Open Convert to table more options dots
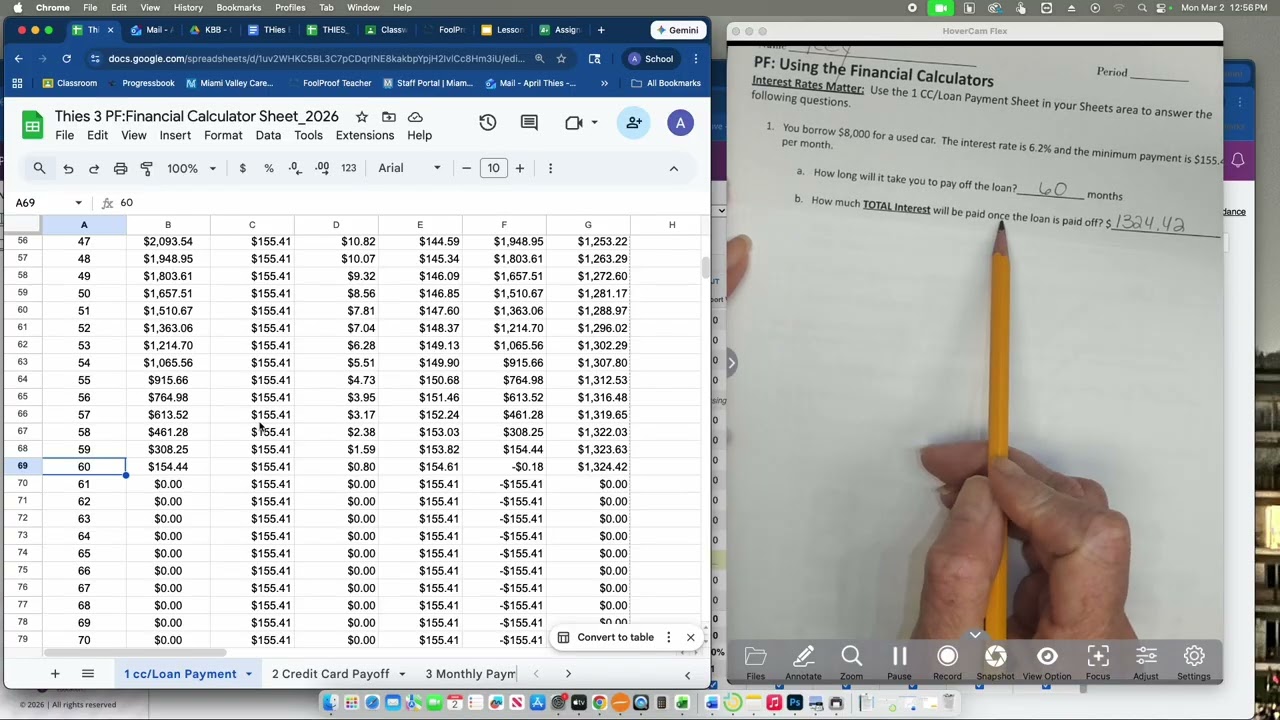Screen dimensions: 1280x720 click(x=668, y=637)
